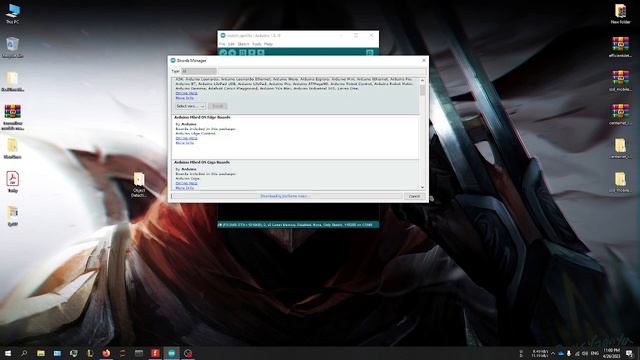The width and height of the screenshot is (640, 360).
Task: Click the taskbar Search magnifier icon
Action: click(x=24, y=353)
